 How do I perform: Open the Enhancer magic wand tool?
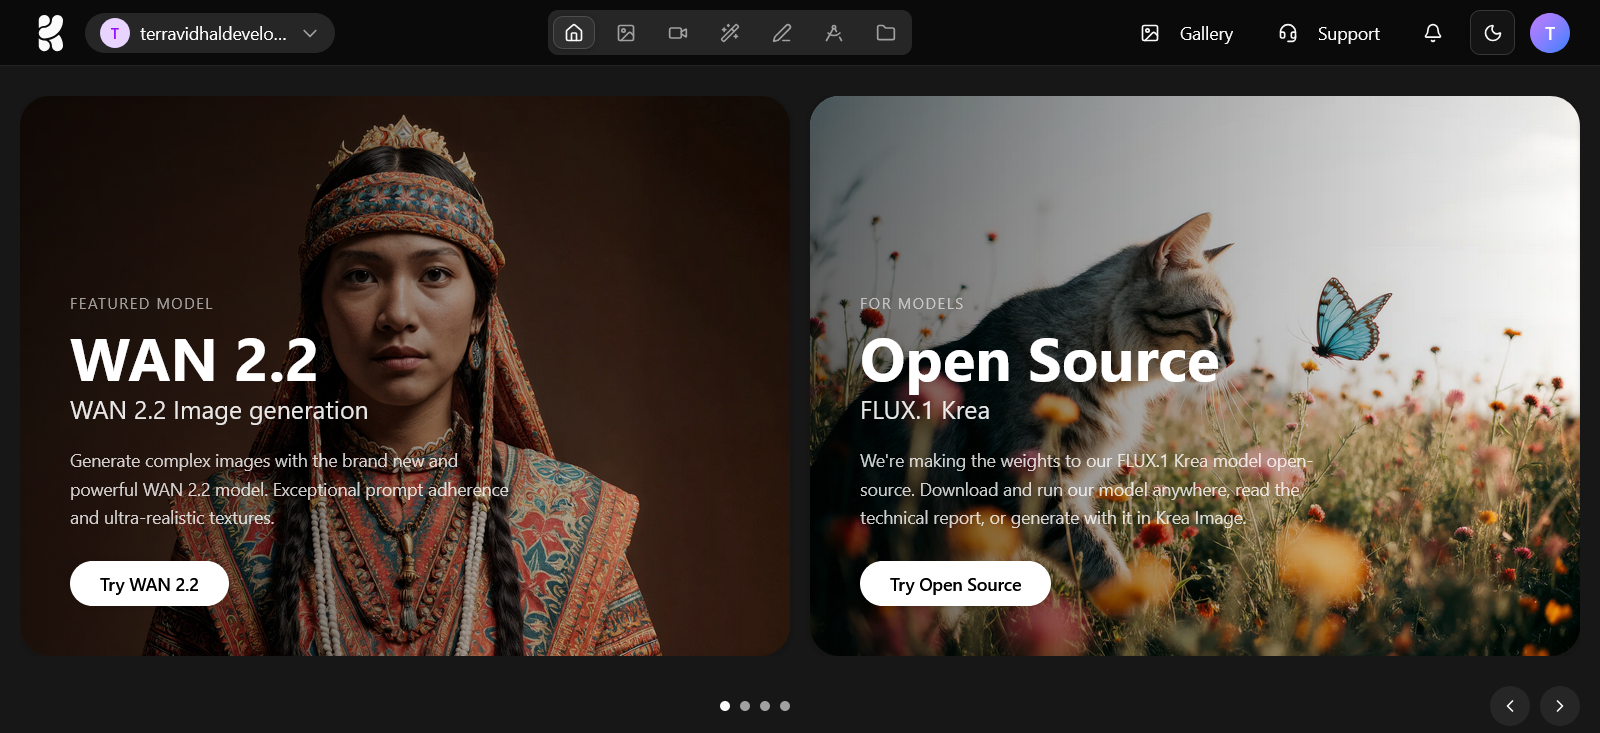[x=730, y=33]
